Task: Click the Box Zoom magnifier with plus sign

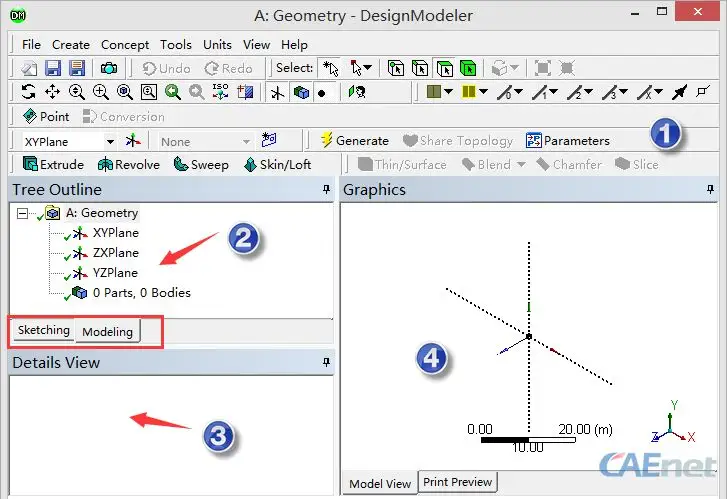Action: (101, 92)
